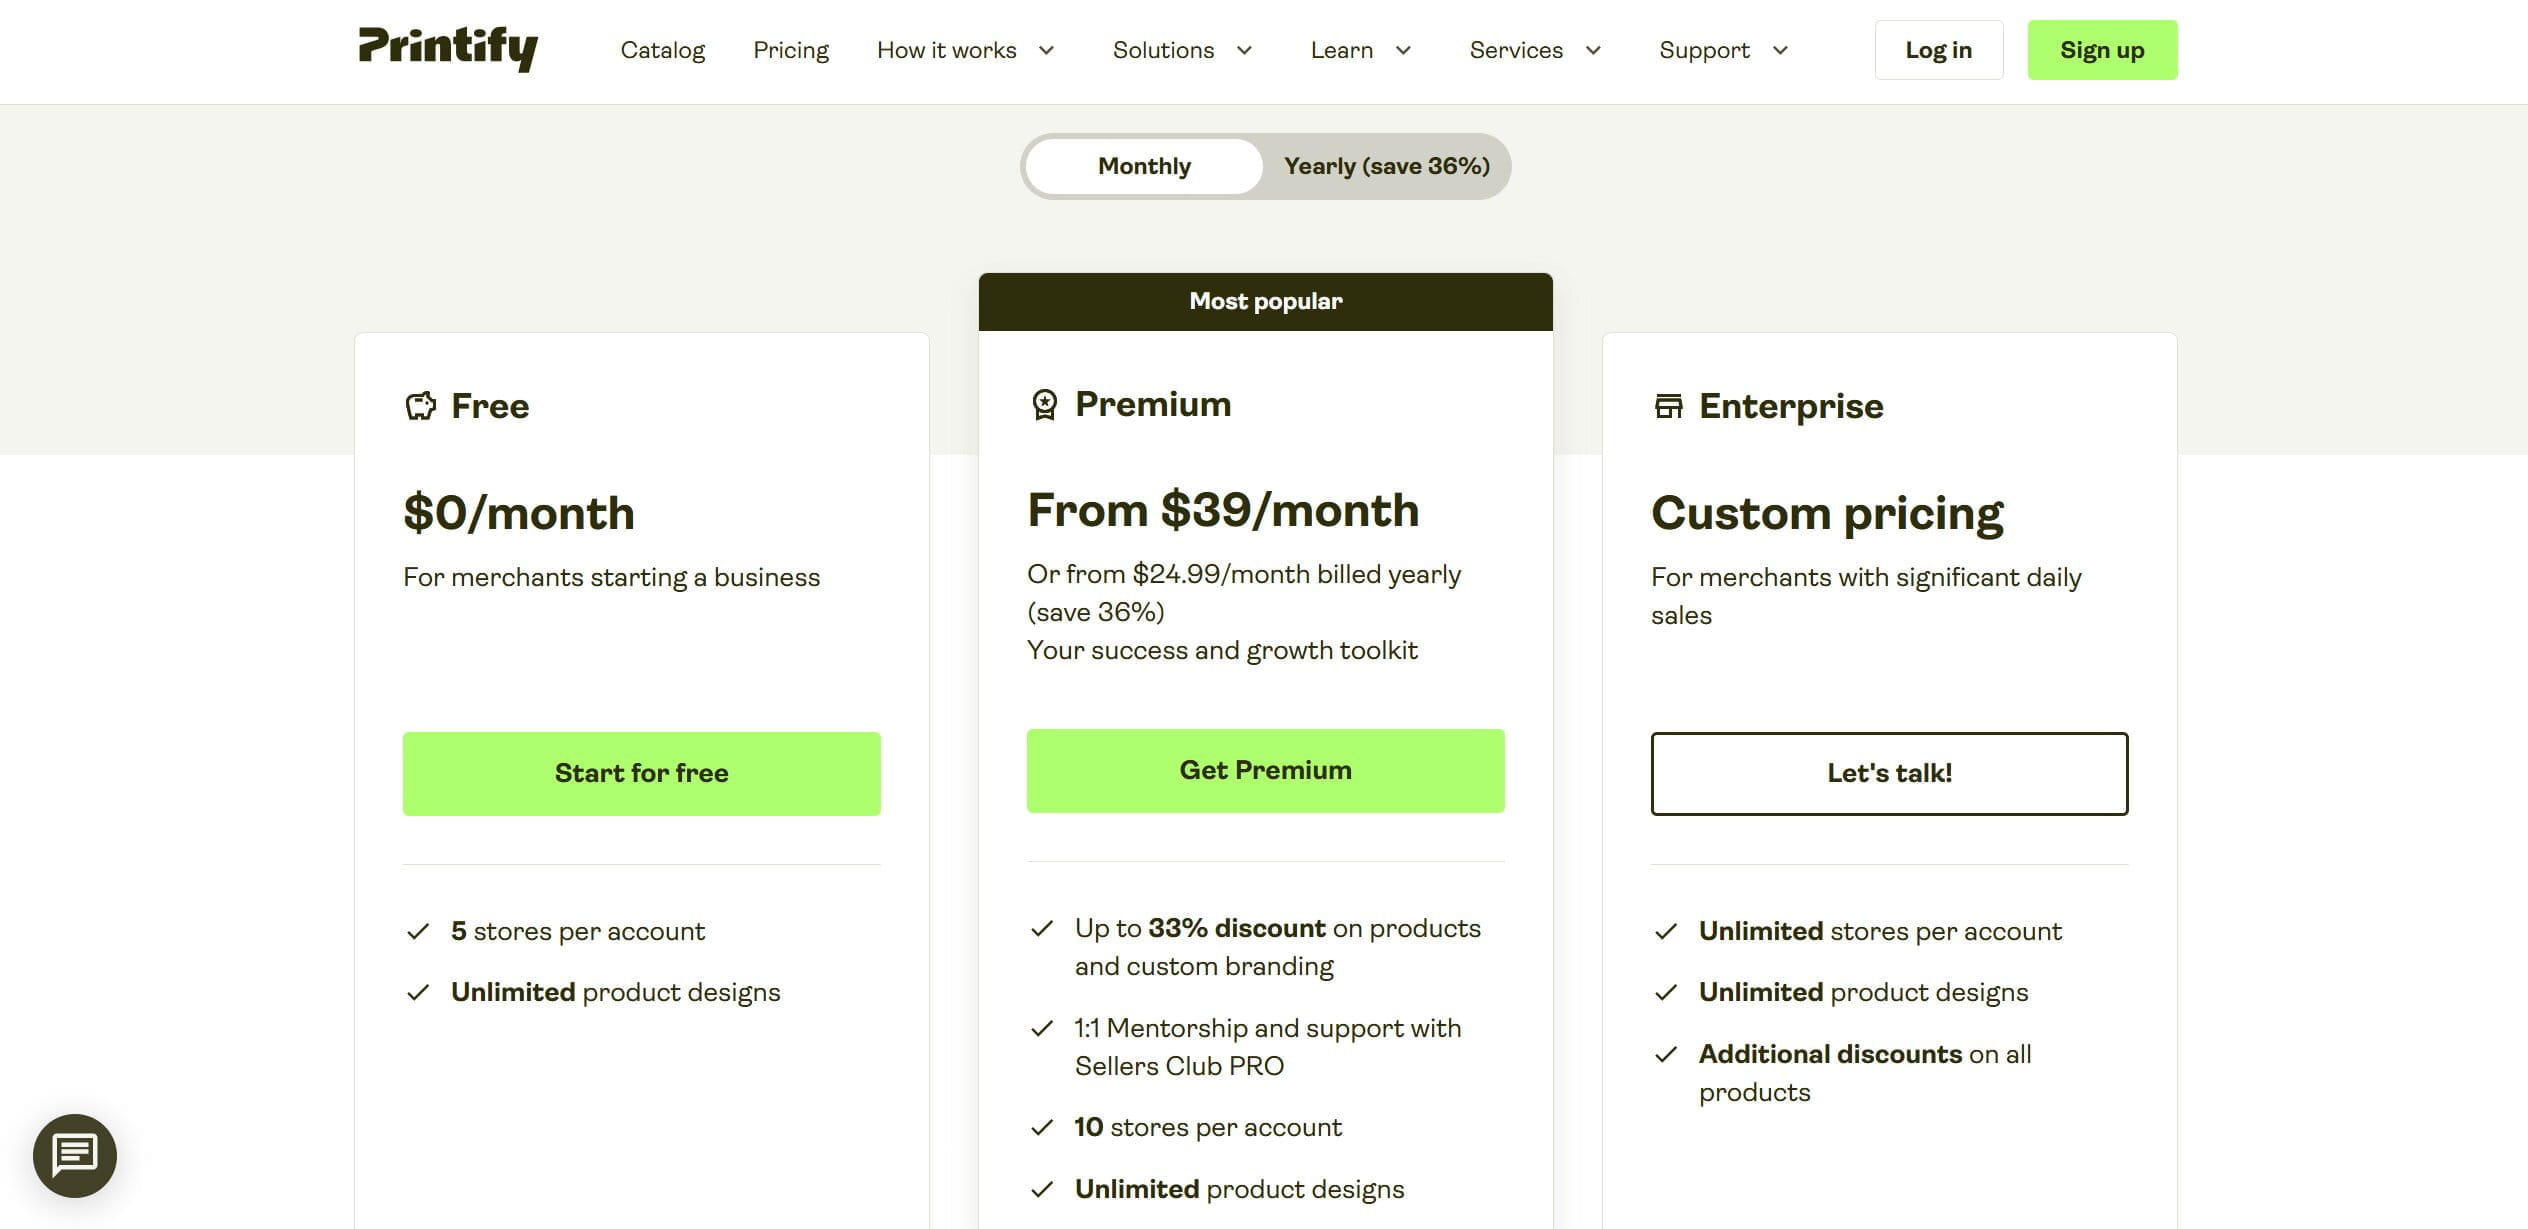Click the Sign up button
The width and height of the screenshot is (2528, 1229).
2102,50
